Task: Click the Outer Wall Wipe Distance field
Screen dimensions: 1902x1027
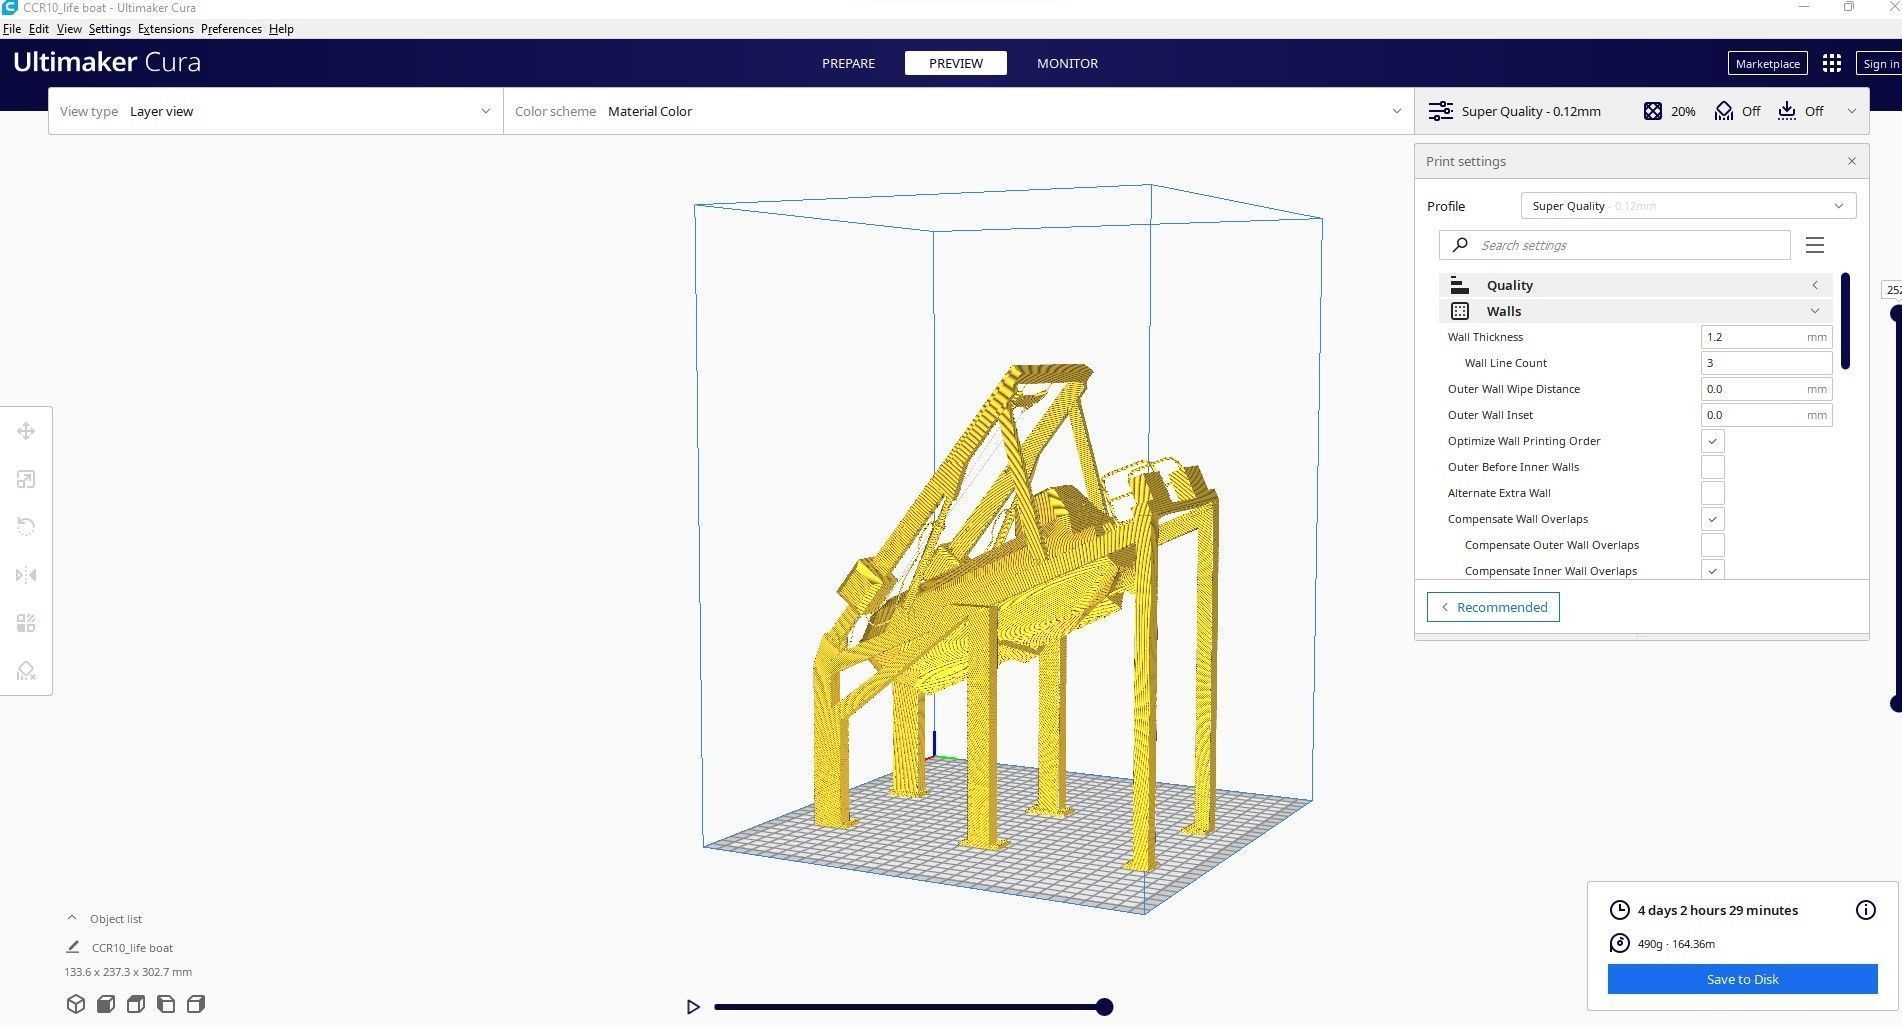Action: tap(1766, 389)
